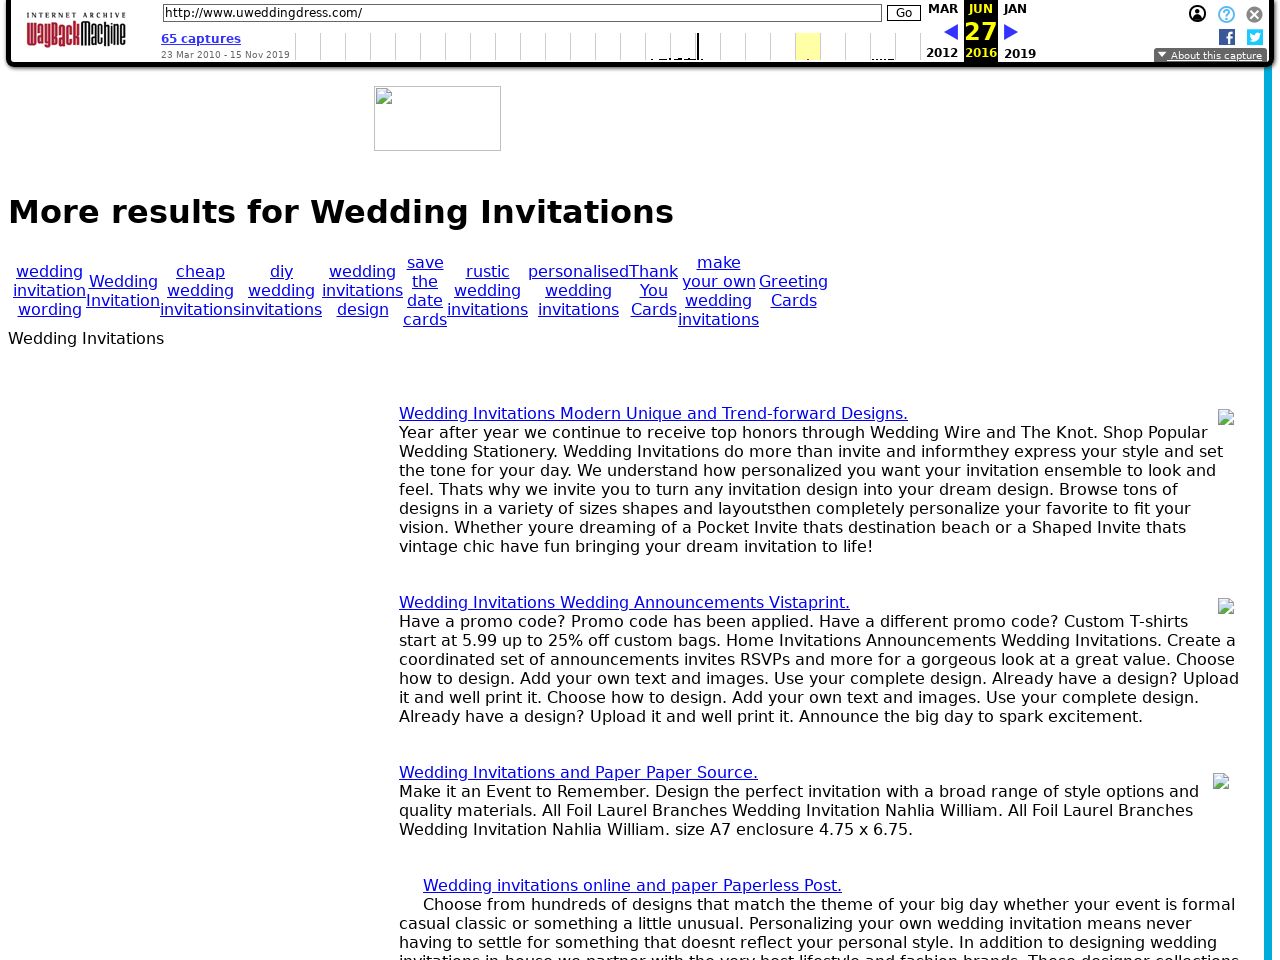Share capture on Facebook
The height and width of the screenshot is (960, 1280).
[x=1227, y=37]
